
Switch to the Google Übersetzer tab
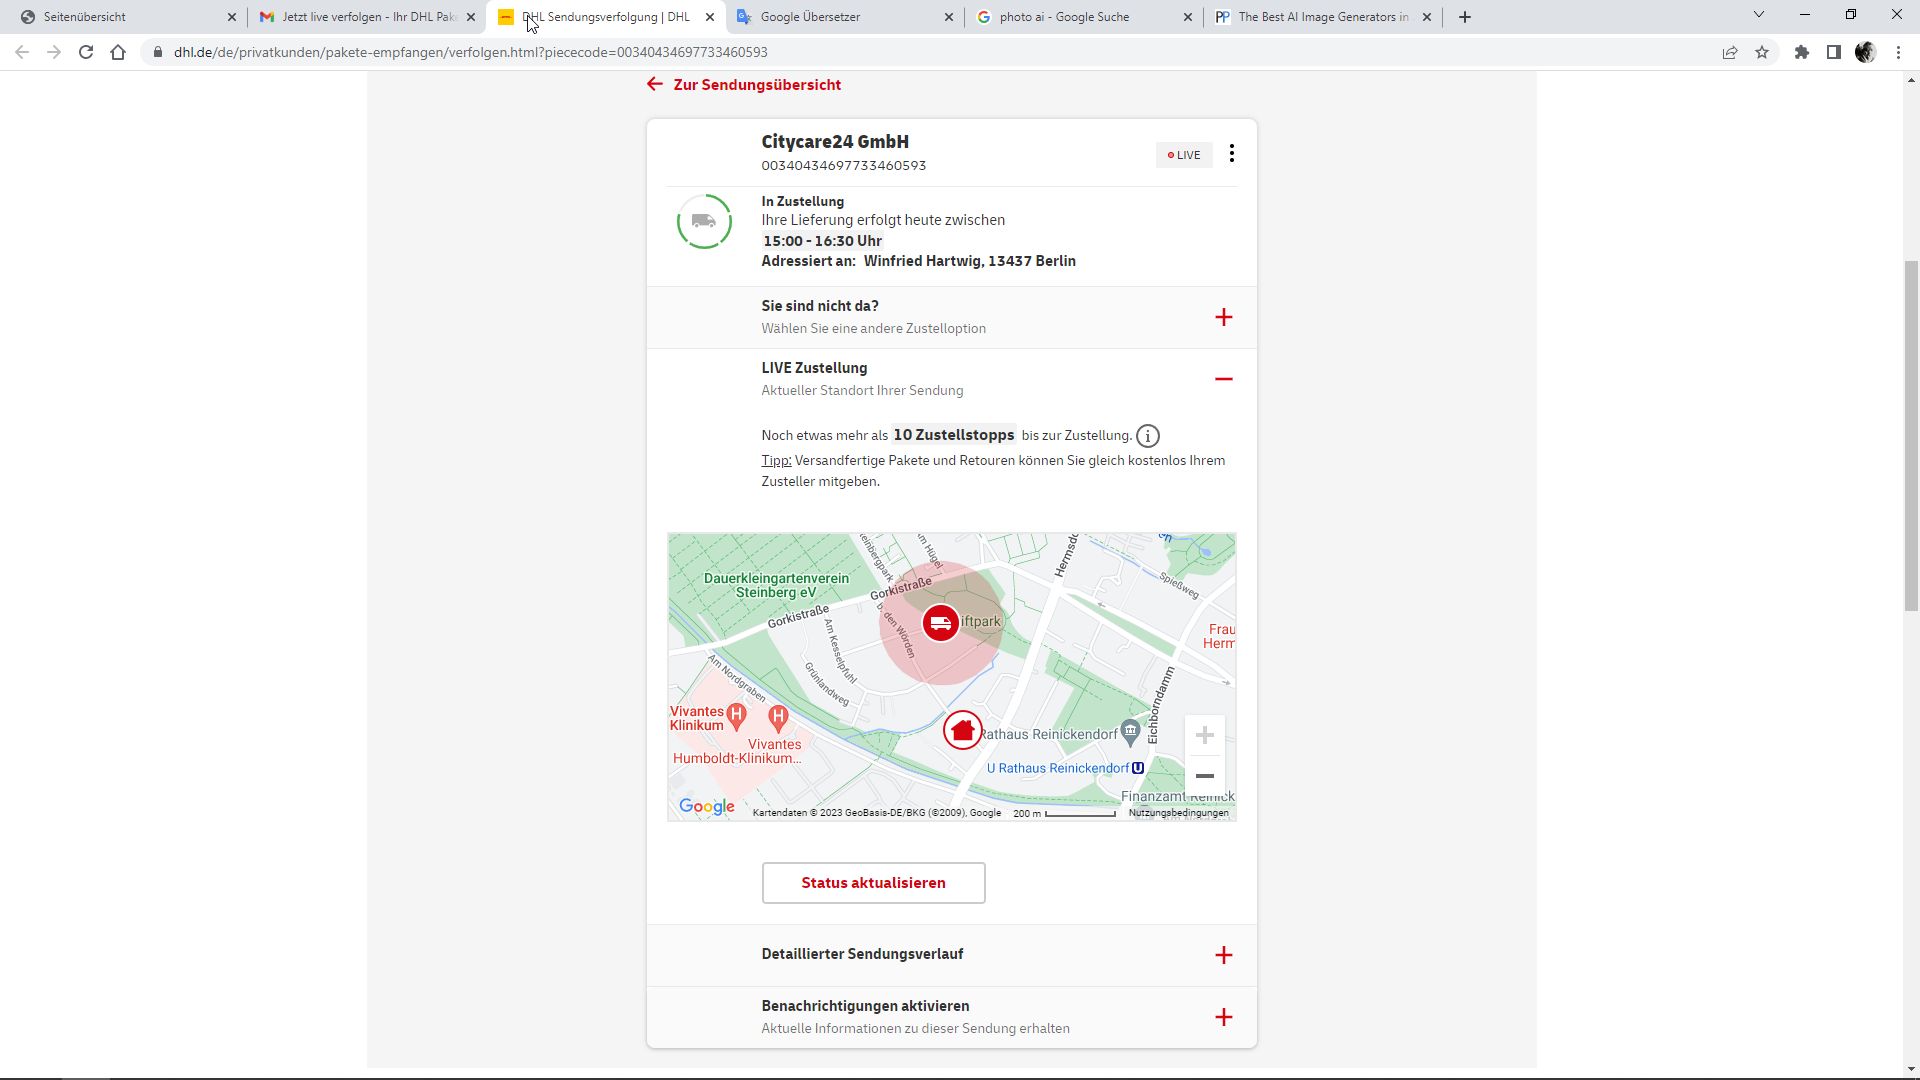[x=844, y=17]
